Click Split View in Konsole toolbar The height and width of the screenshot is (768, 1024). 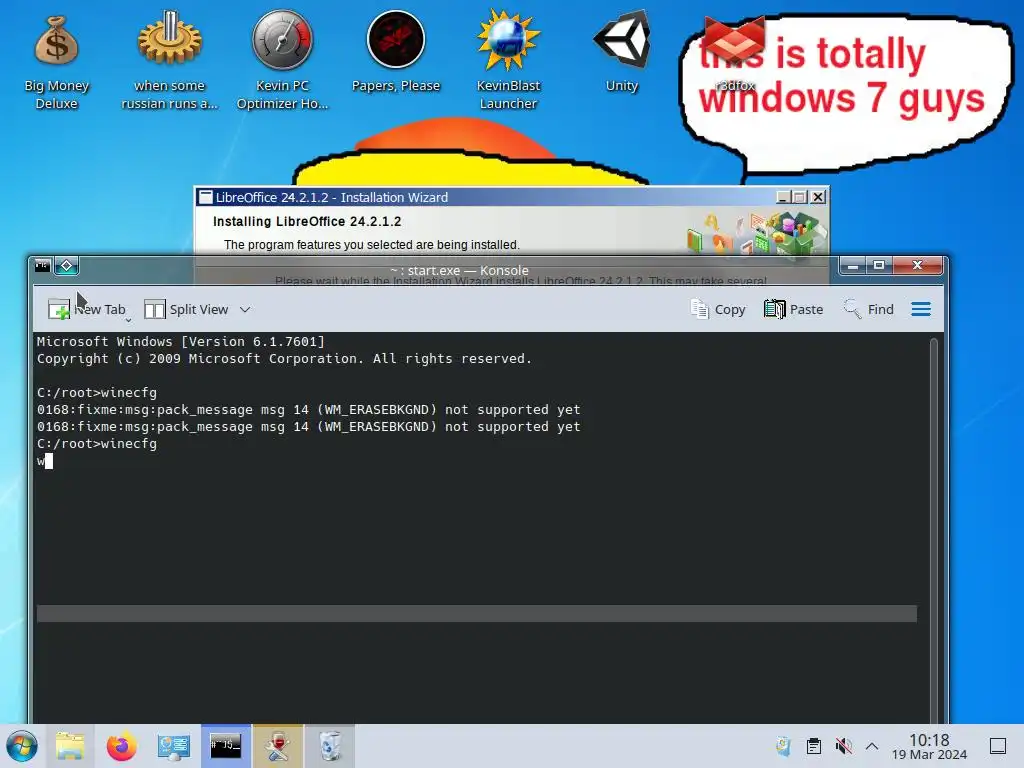pos(186,309)
